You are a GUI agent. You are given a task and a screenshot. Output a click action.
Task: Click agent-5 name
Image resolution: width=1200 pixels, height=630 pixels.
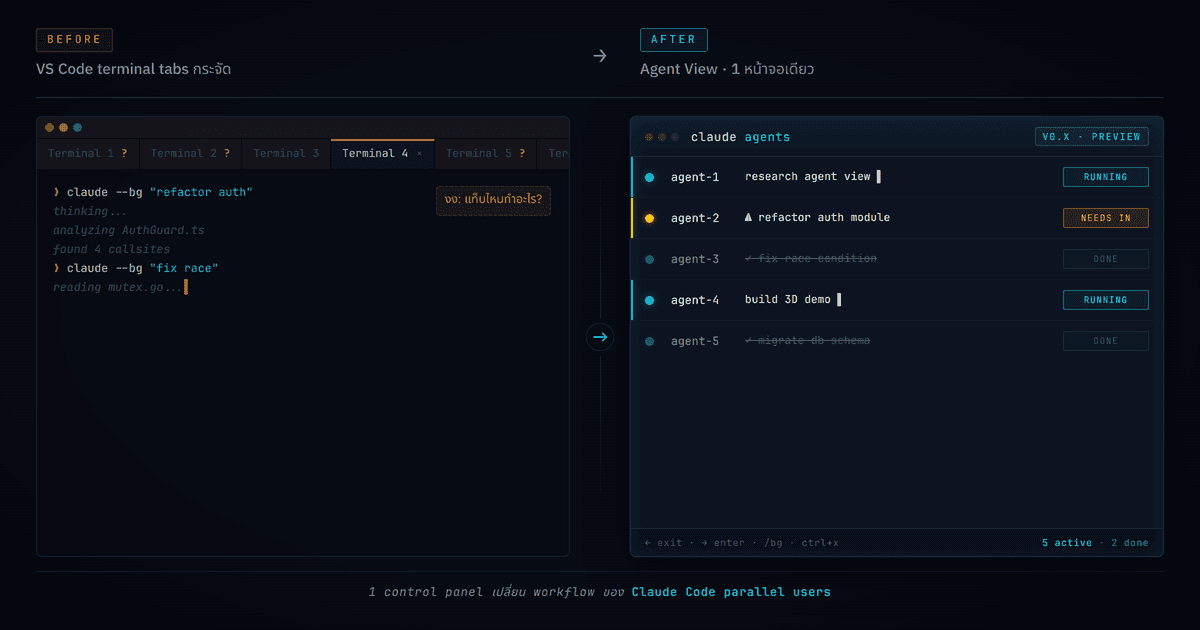[x=695, y=341]
